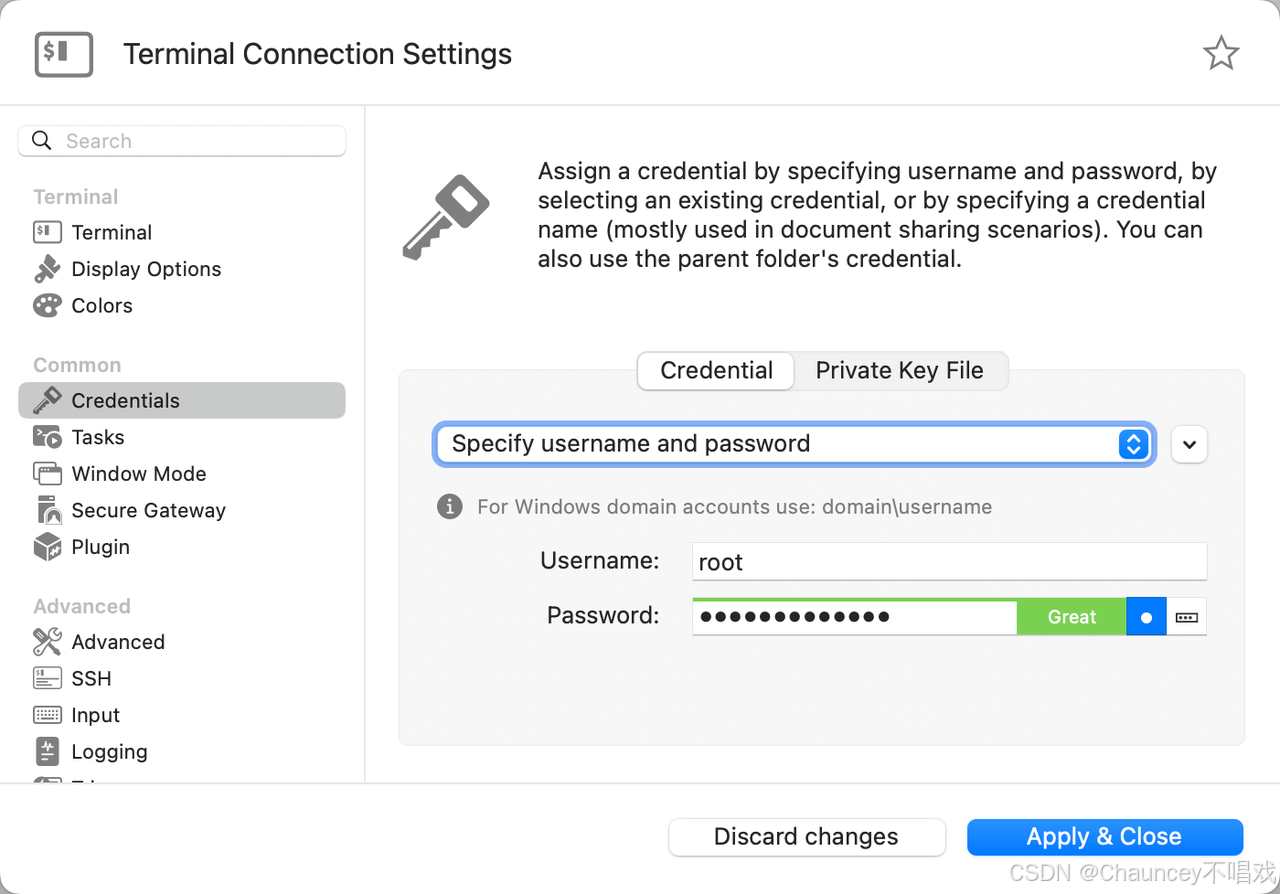Open the password generator button

pyautogui.click(x=1187, y=617)
